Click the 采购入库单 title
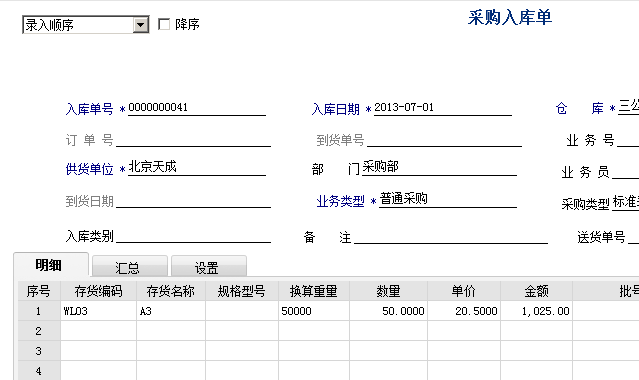The height and width of the screenshot is (380, 639). 509,18
